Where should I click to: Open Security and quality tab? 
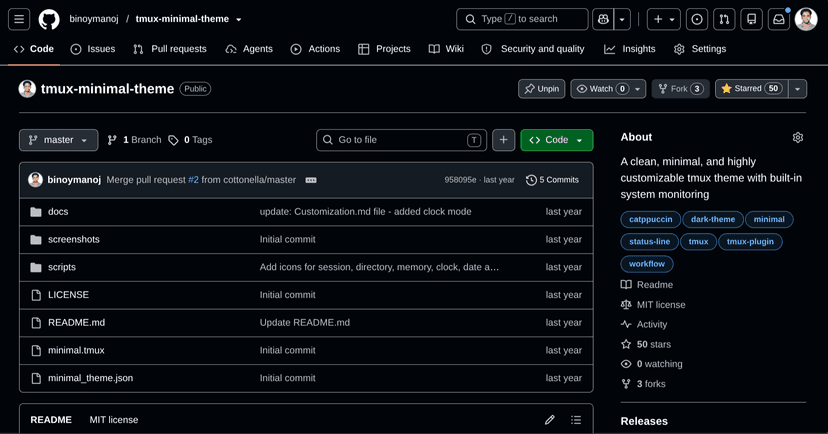[x=533, y=49]
